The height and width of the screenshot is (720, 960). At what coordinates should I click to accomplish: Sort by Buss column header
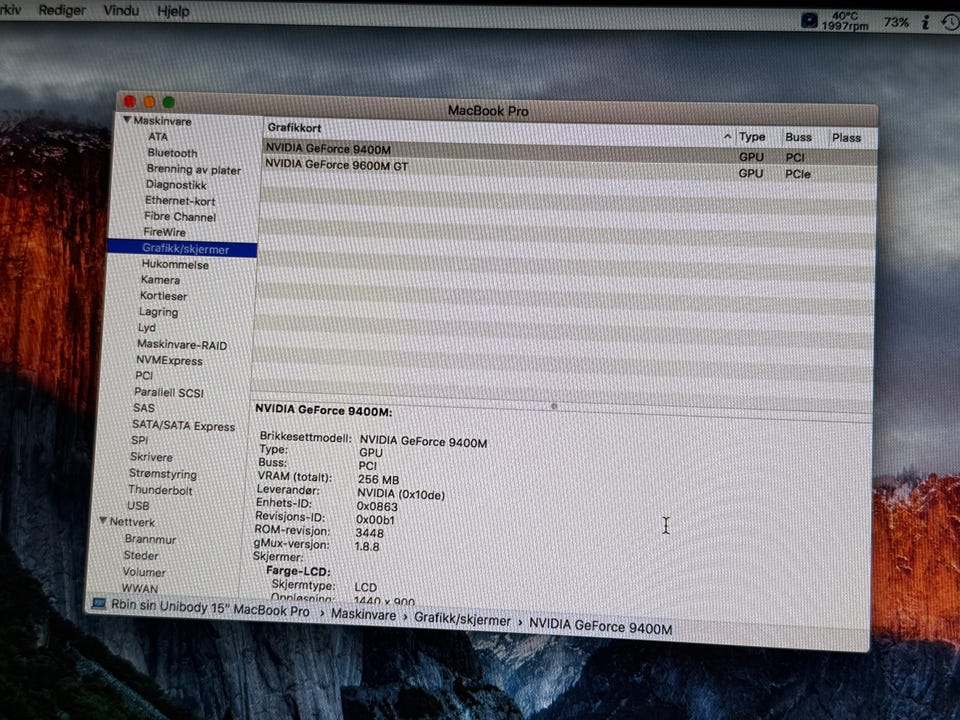coord(798,137)
